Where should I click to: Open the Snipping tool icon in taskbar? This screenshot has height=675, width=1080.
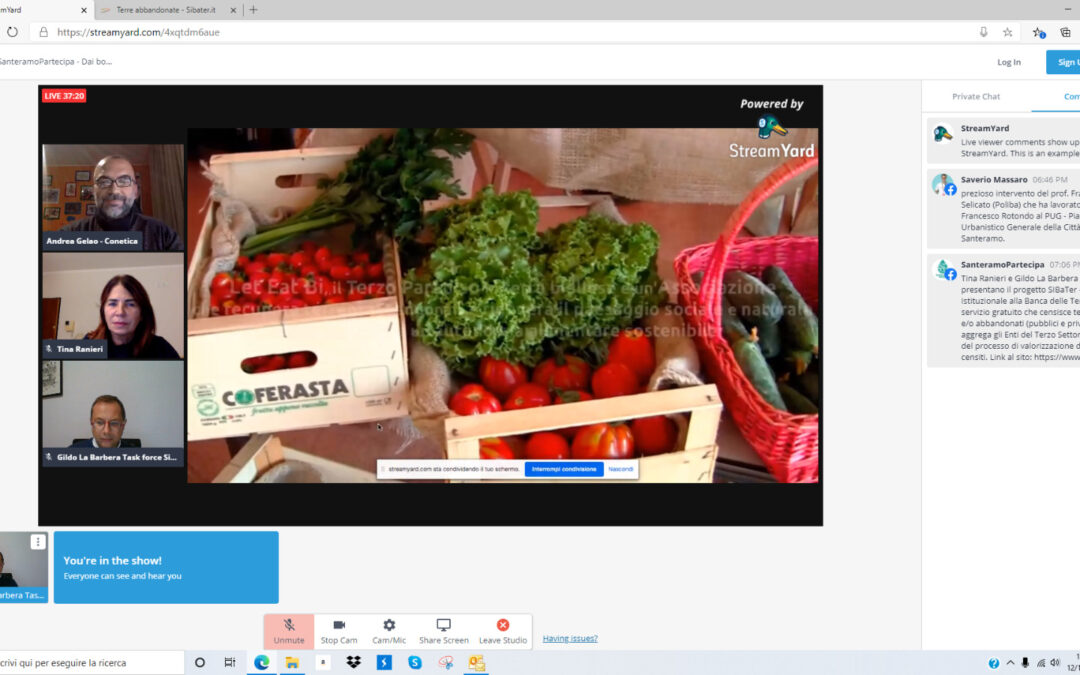(x=446, y=663)
